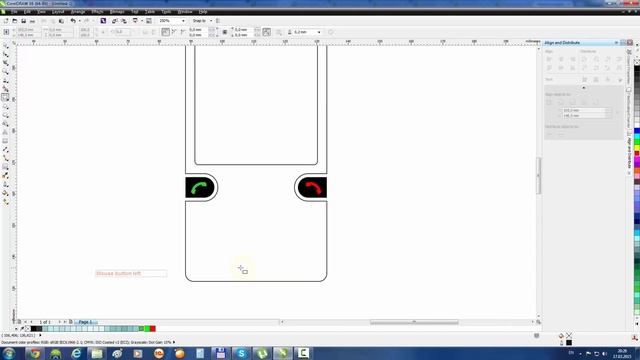Open the Effects menu
This screenshot has width=640, height=360.
pyautogui.click(x=97, y=12)
